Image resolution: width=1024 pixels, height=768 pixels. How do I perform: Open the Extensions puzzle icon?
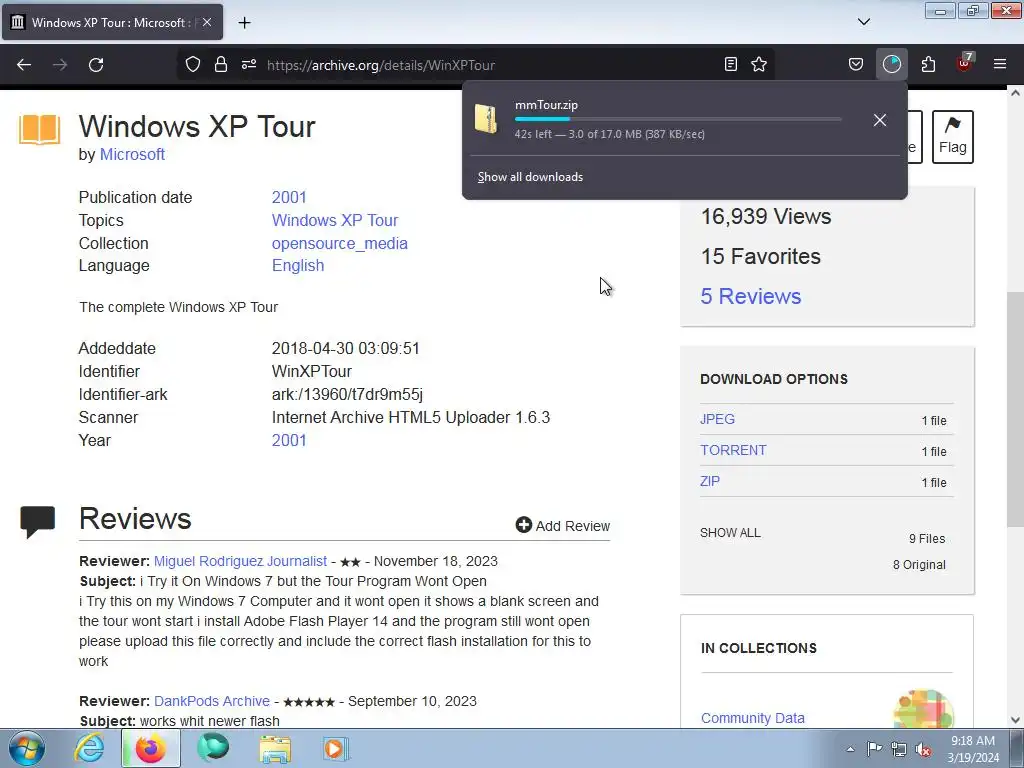[x=928, y=64]
